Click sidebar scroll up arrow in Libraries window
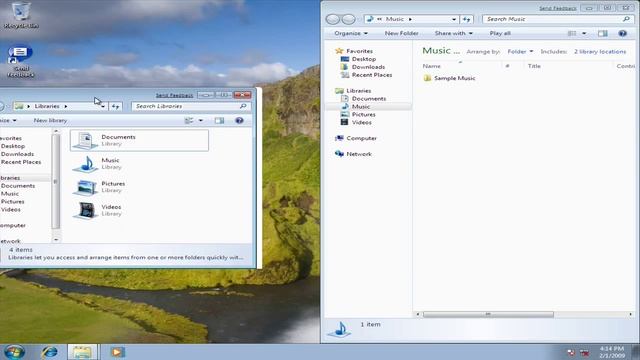The image size is (640, 360). (x=56, y=131)
